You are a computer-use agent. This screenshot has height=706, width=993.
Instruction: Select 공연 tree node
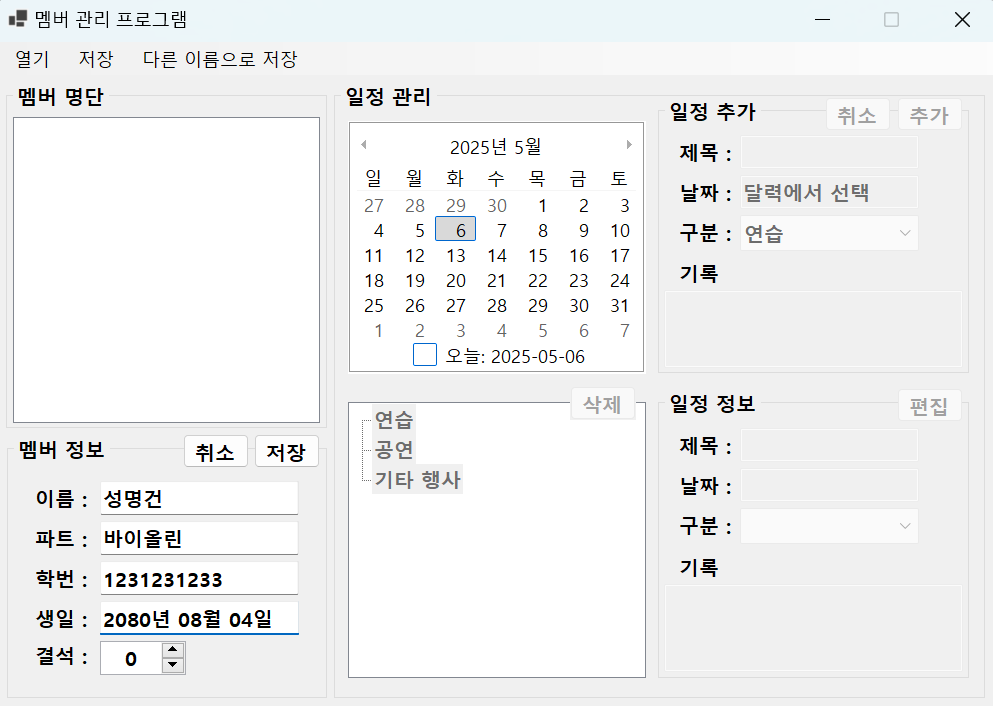pyautogui.click(x=394, y=450)
